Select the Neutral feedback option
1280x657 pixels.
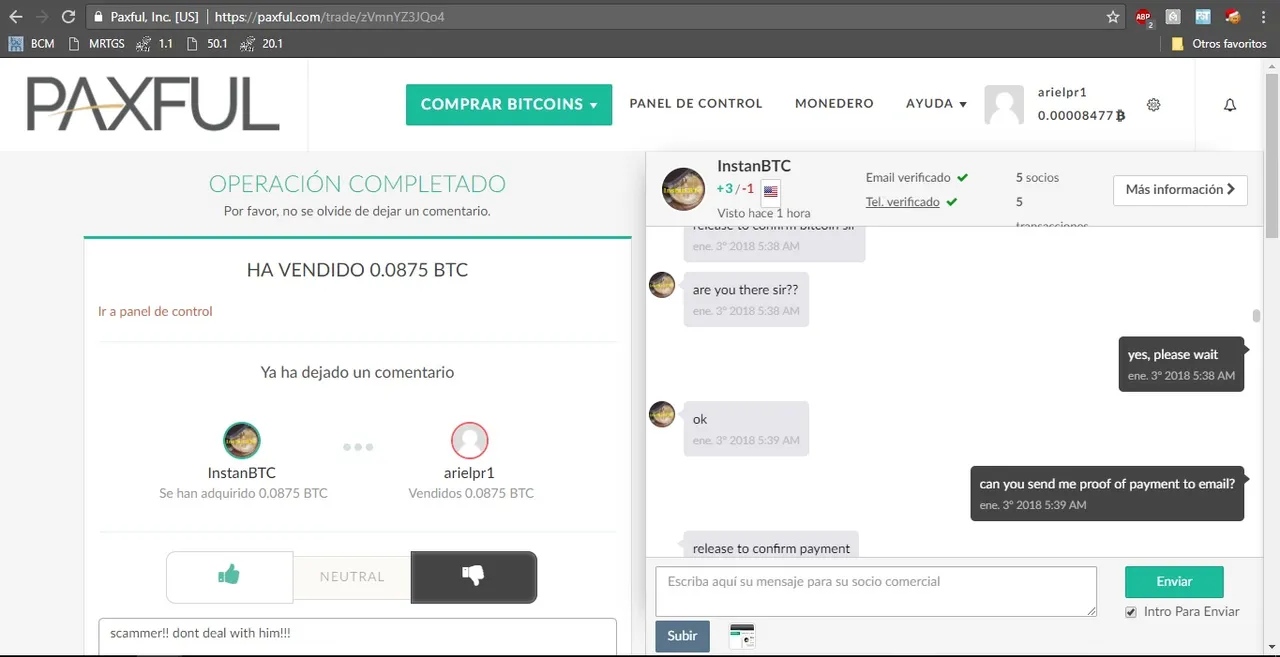click(352, 577)
